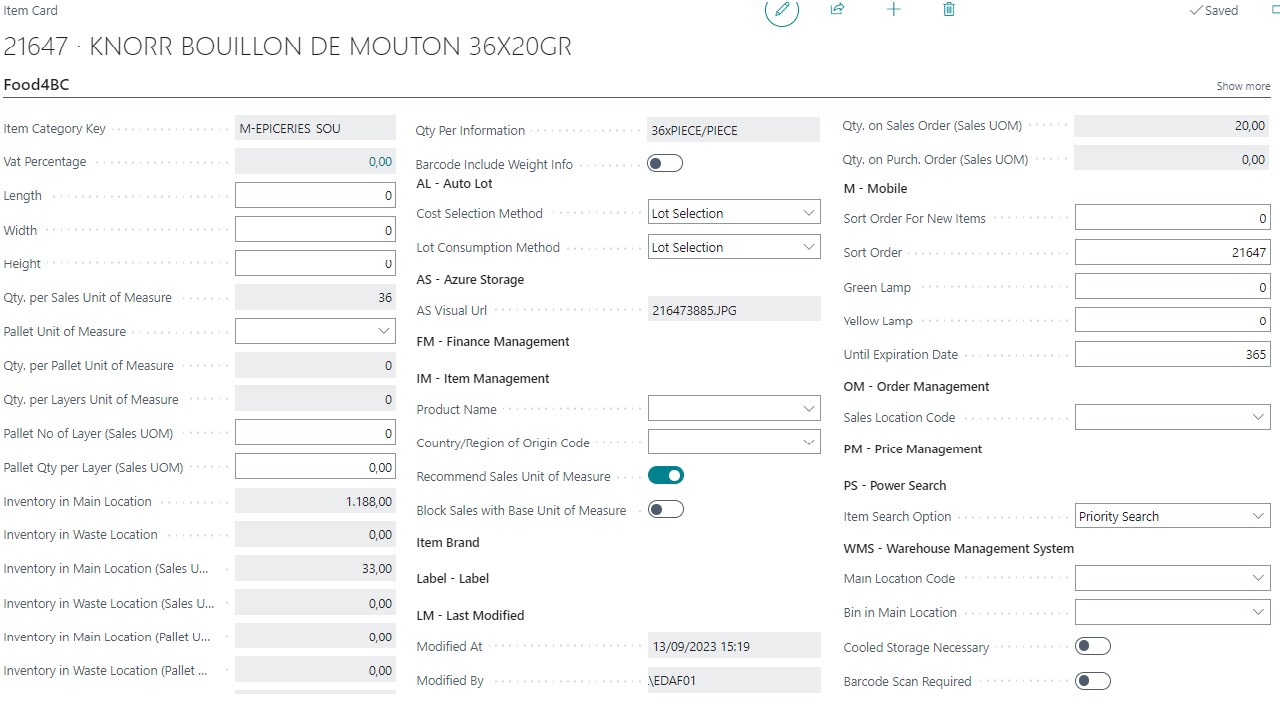Click Inventory in Main Location (Sales) value 33,00
The width and height of the screenshot is (1280, 720).
click(x=315, y=568)
